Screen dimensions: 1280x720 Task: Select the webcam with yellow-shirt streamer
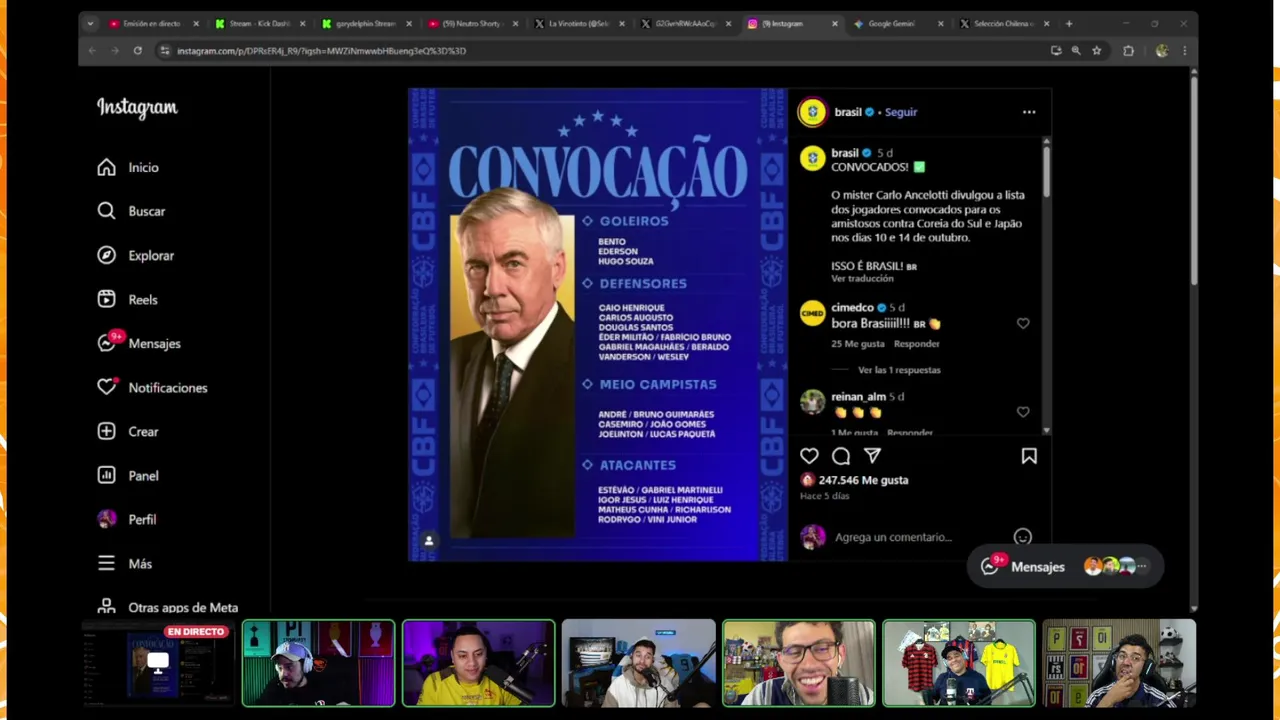tap(478, 663)
